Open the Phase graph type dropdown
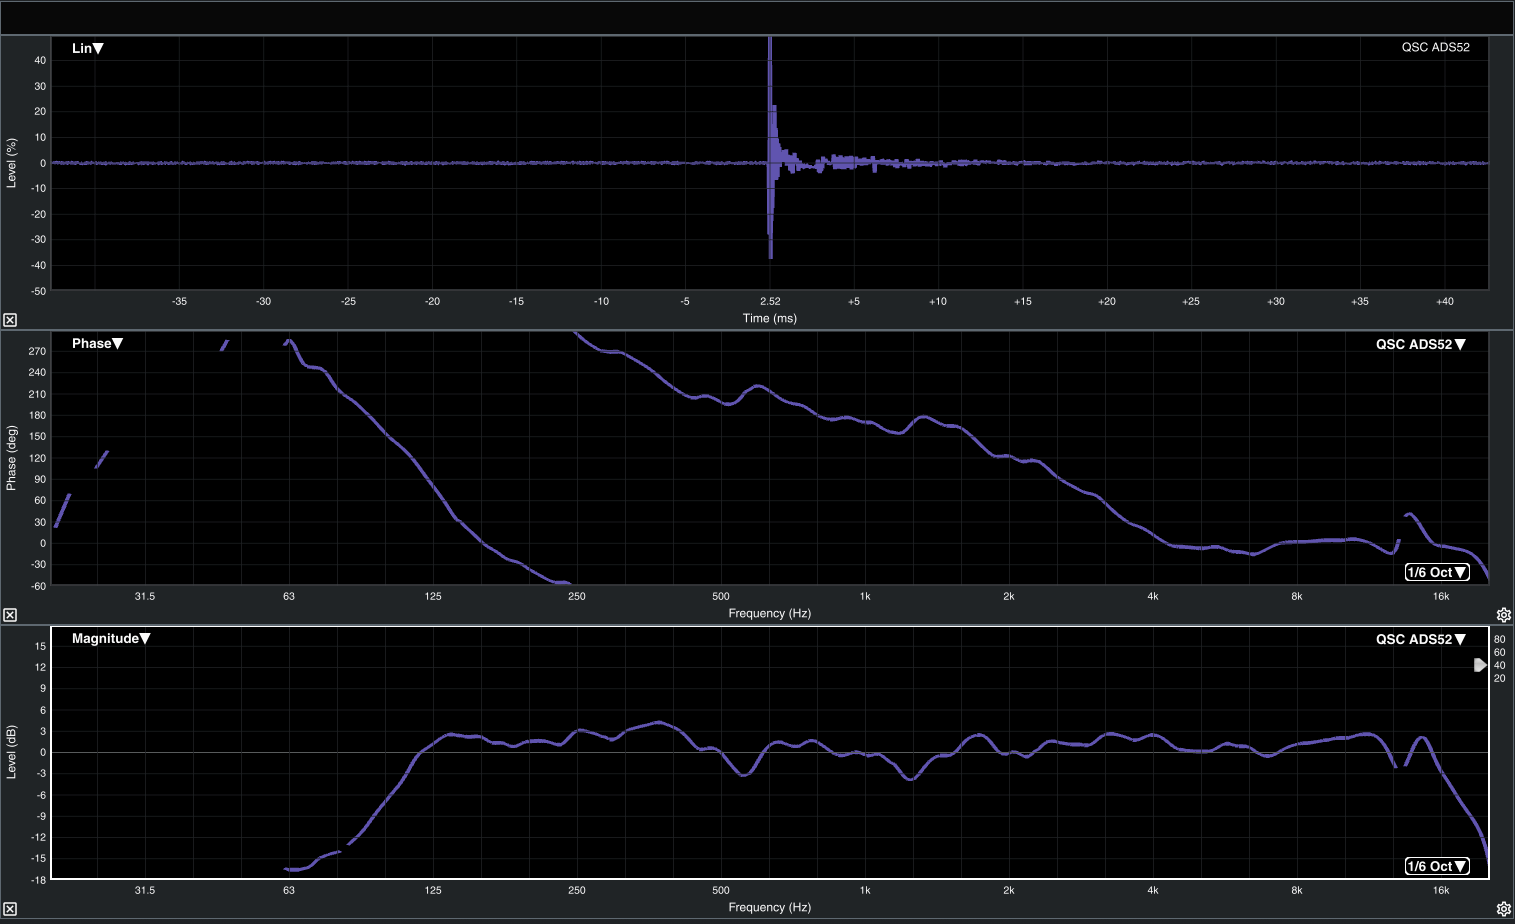Image resolution: width=1515 pixels, height=924 pixels. pyautogui.click(x=97, y=343)
